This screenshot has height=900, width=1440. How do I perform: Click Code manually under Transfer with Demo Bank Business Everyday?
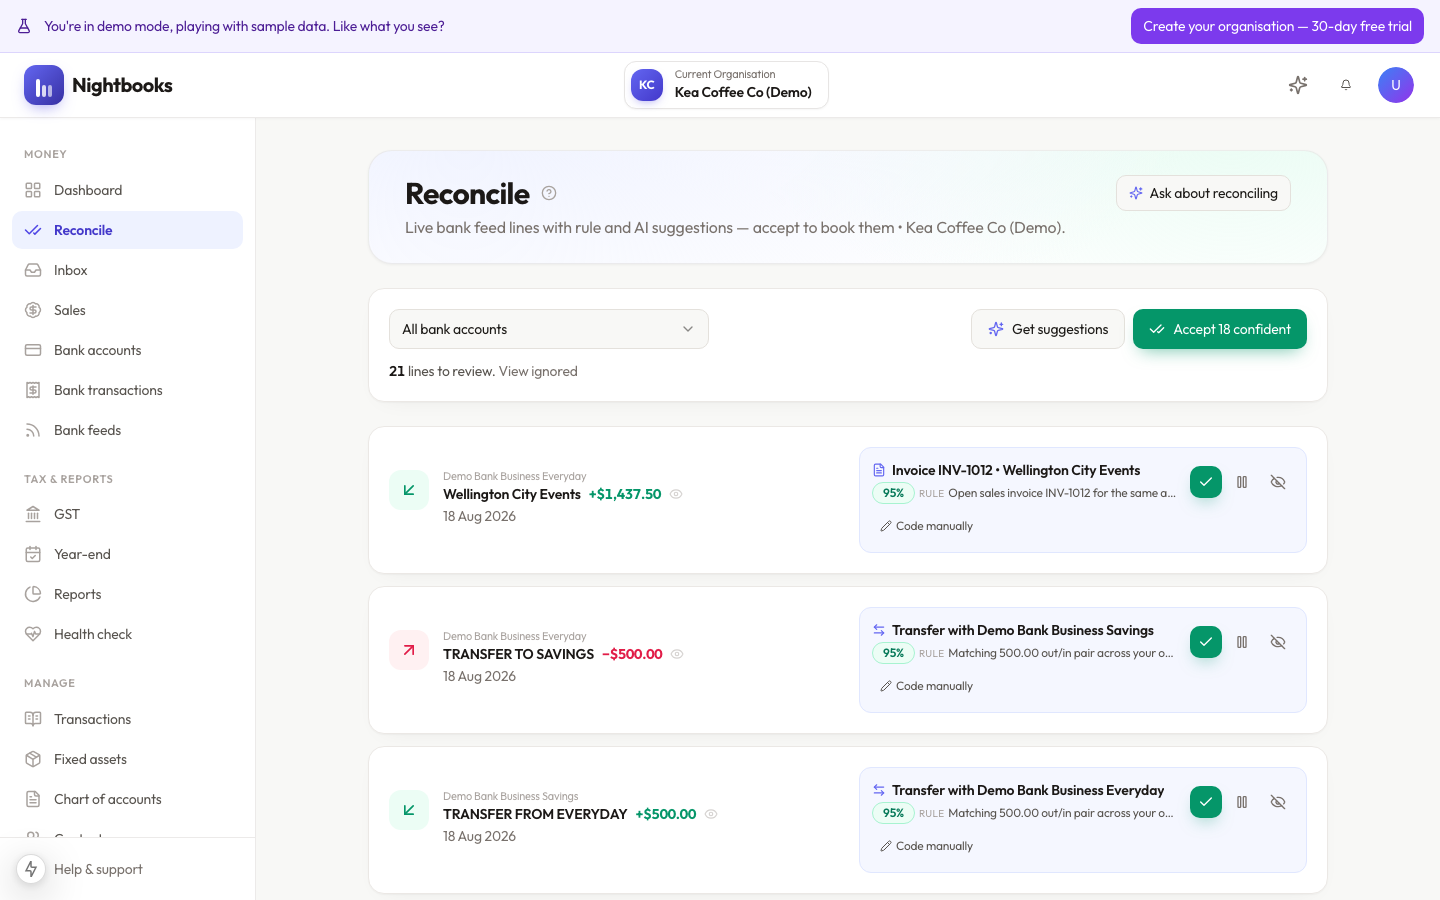(926, 846)
